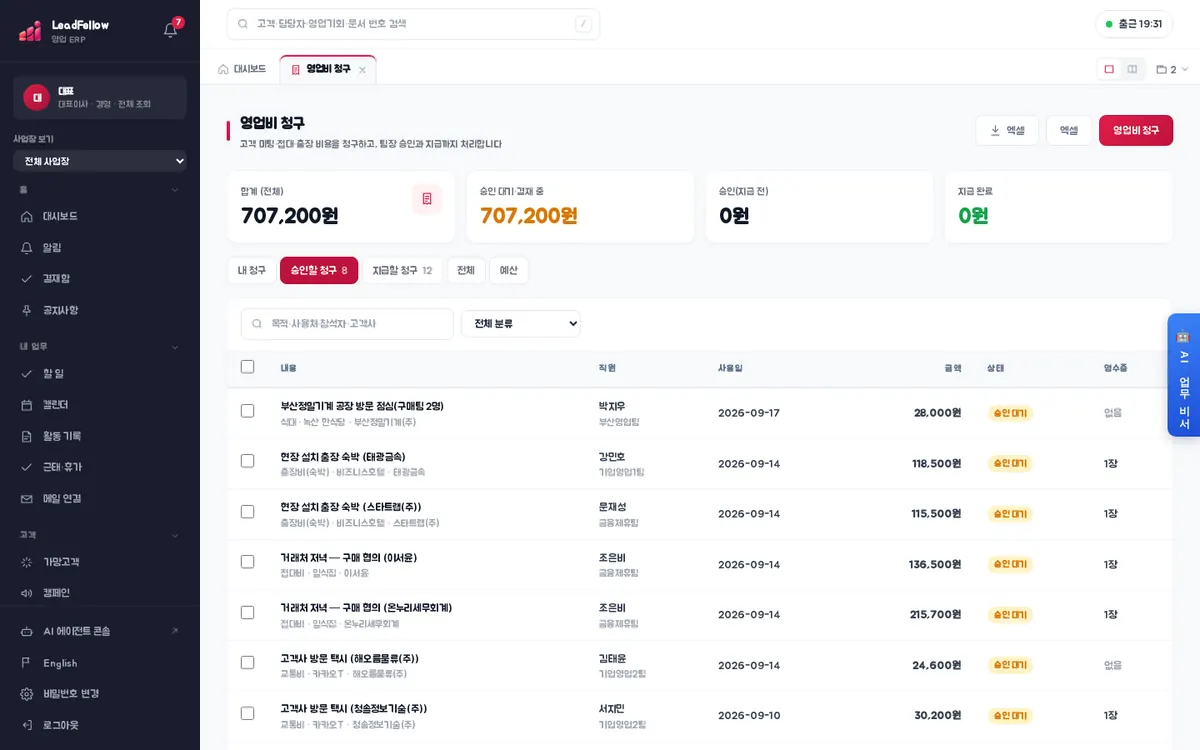Screen dimensions: 1200x750
Task: Select the 영업비 청구 tab
Action: coord(328,69)
